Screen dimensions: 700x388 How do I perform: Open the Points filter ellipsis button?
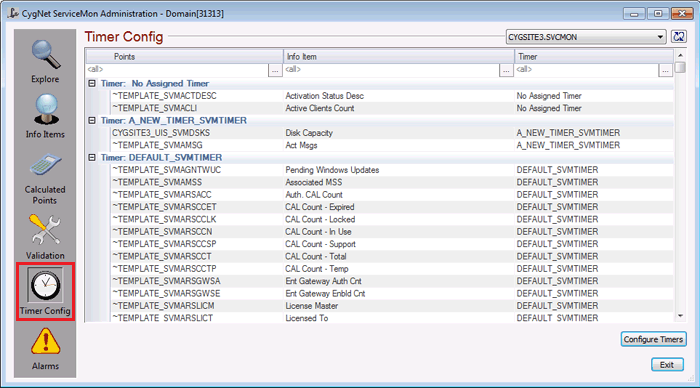275,70
